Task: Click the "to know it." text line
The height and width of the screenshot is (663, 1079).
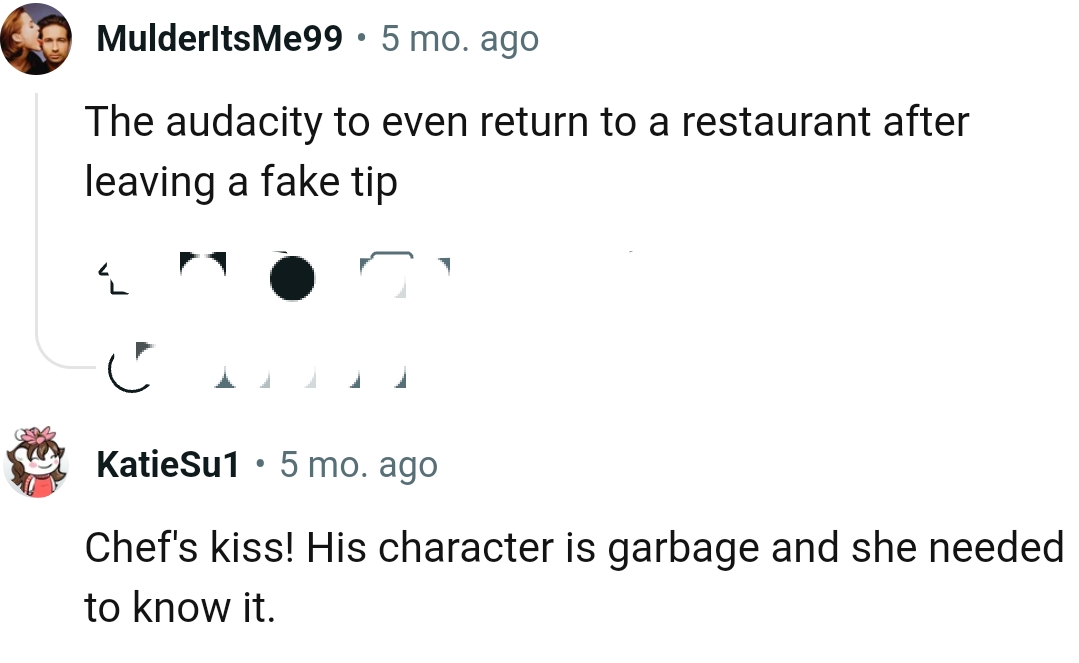Action: click(179, 607)
